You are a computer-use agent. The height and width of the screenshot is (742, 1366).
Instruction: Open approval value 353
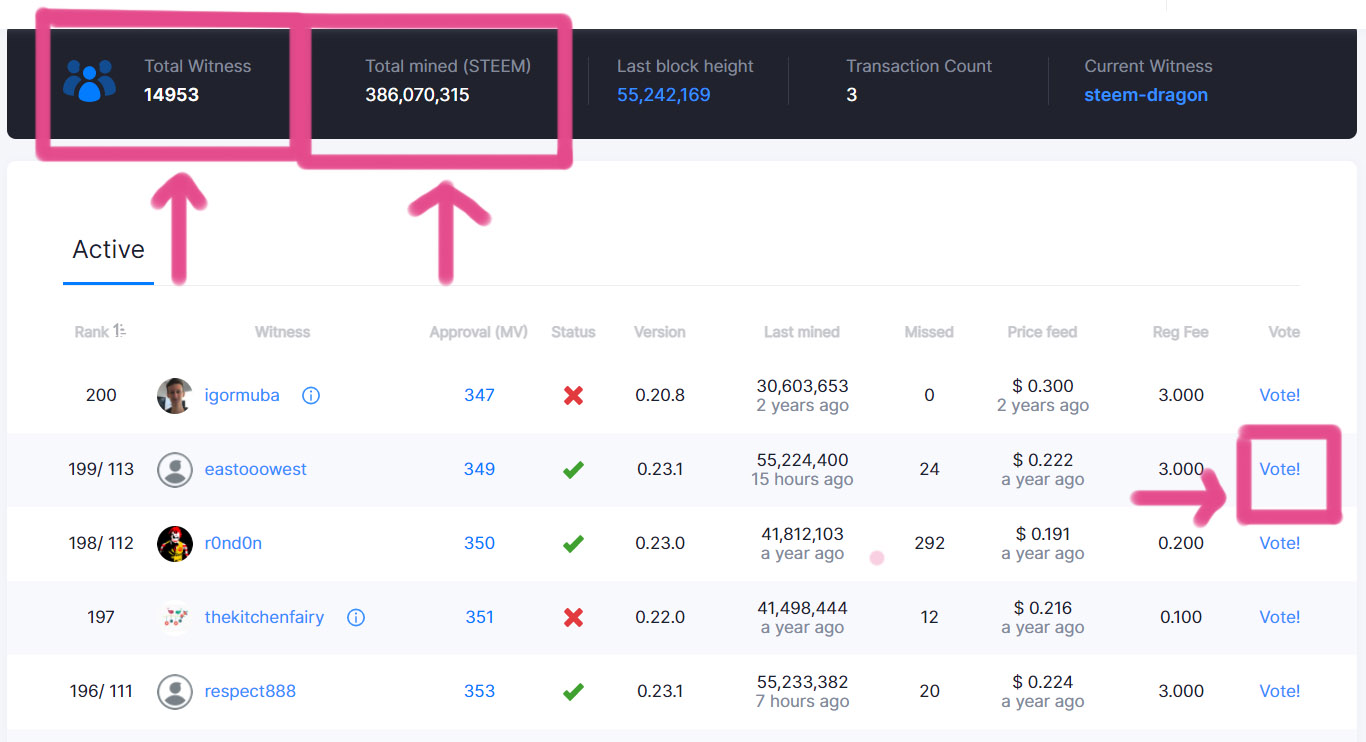coord(479,692)
